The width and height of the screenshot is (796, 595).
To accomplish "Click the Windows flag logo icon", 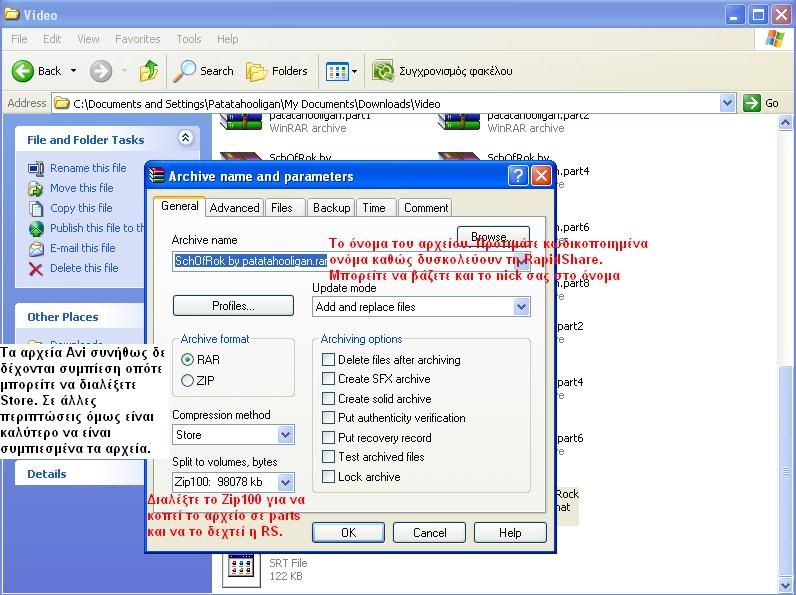I will pyautogui.click(x=774, y=39).
